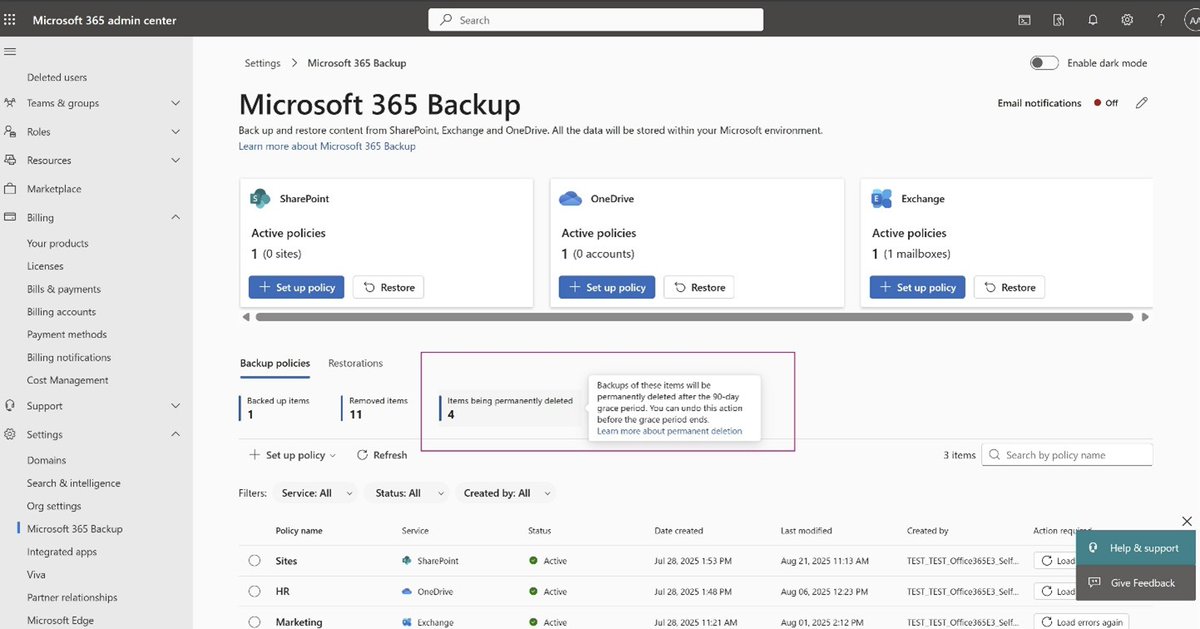Screen dimensions: 1200x629
Task: Open Cloud Shell icon in header
Action: [x=1025, y=20]
